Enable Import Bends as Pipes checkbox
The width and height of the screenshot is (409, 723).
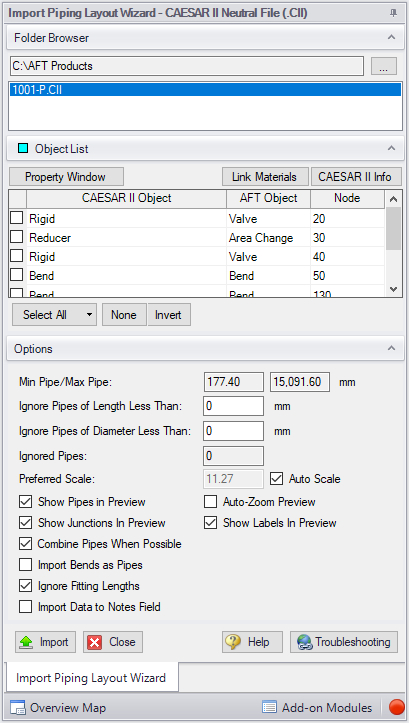25,565
